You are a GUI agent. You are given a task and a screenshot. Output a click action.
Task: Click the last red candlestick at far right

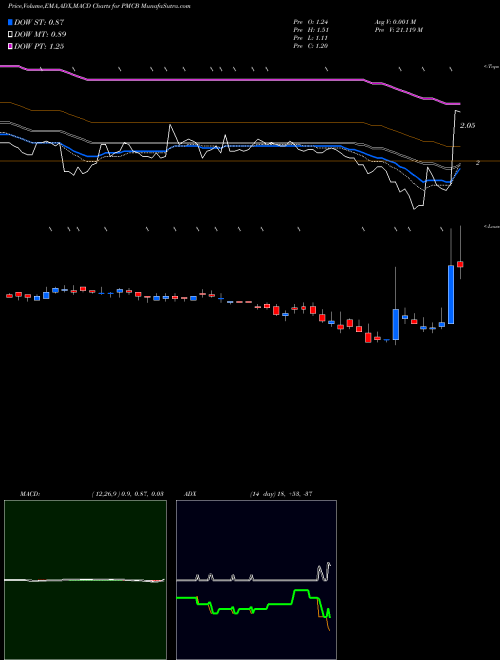(x=460, y=264)
